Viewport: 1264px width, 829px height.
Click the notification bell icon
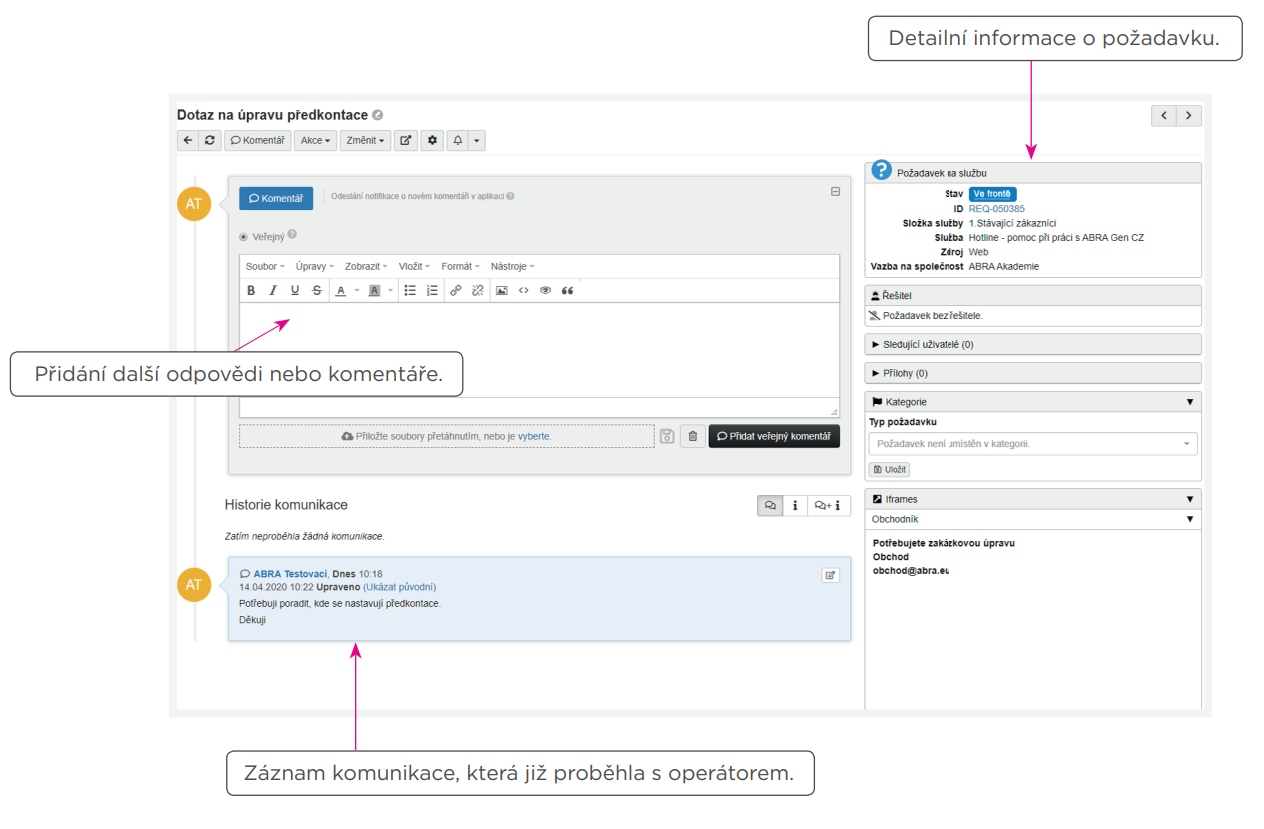458,141
